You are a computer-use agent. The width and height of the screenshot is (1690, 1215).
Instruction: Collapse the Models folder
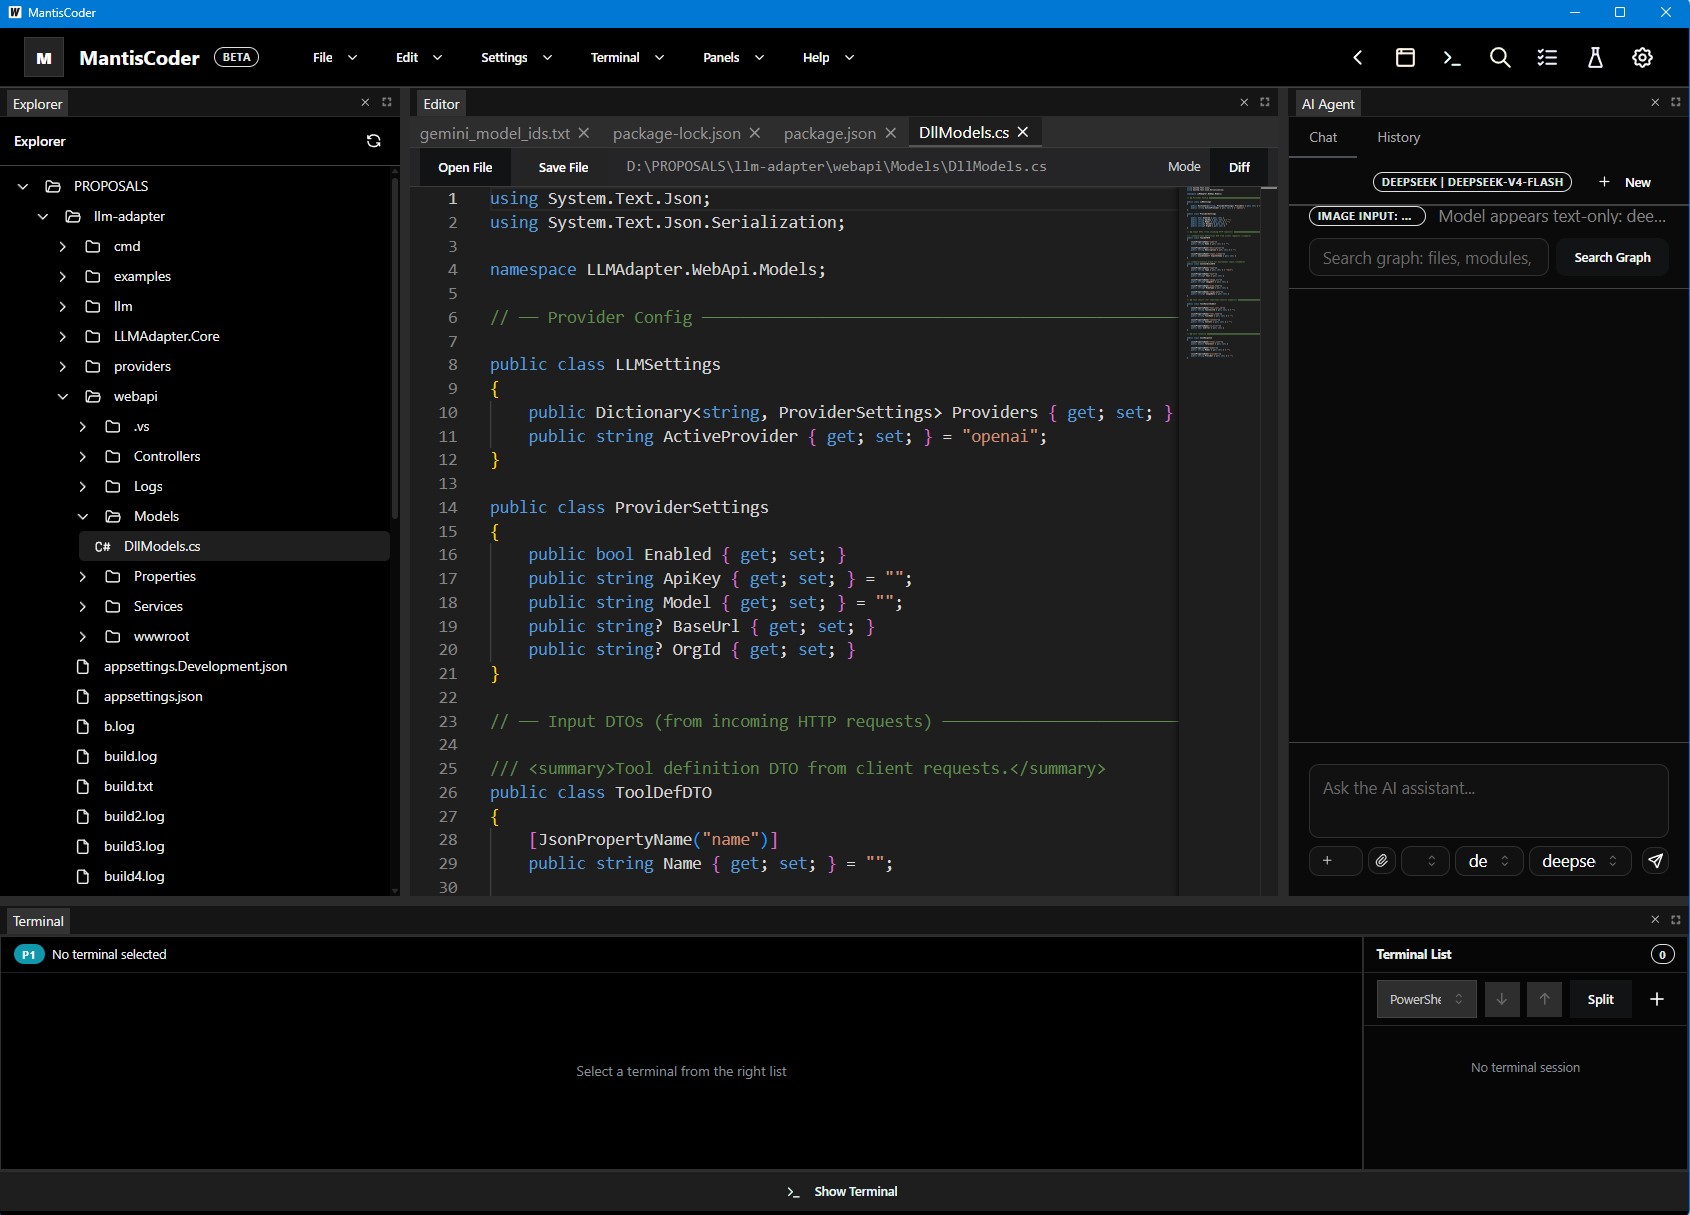83,516
